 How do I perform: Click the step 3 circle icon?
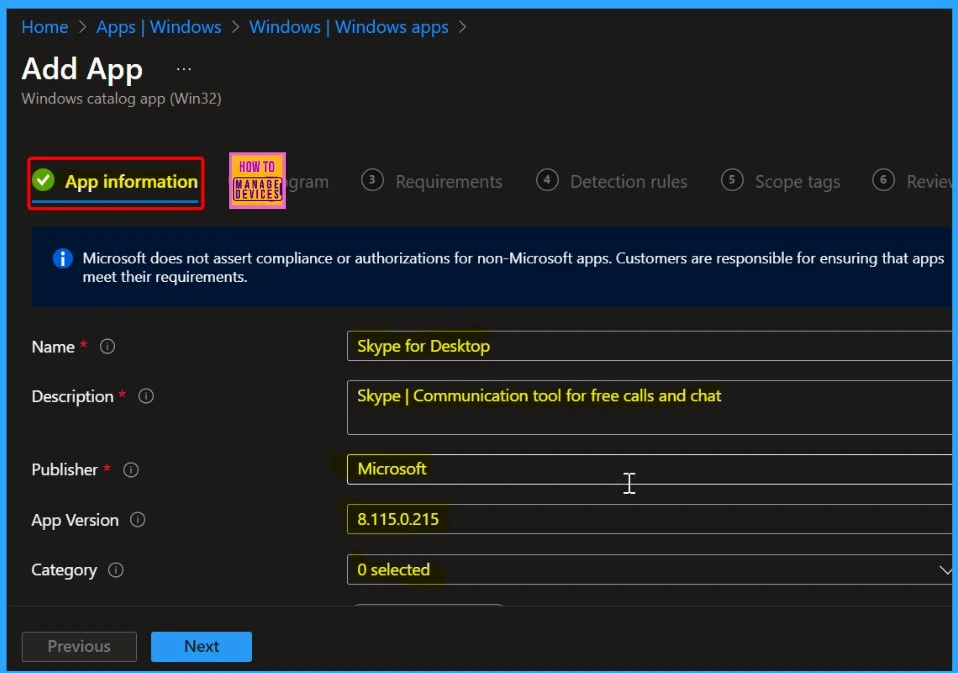coord(372,180)
